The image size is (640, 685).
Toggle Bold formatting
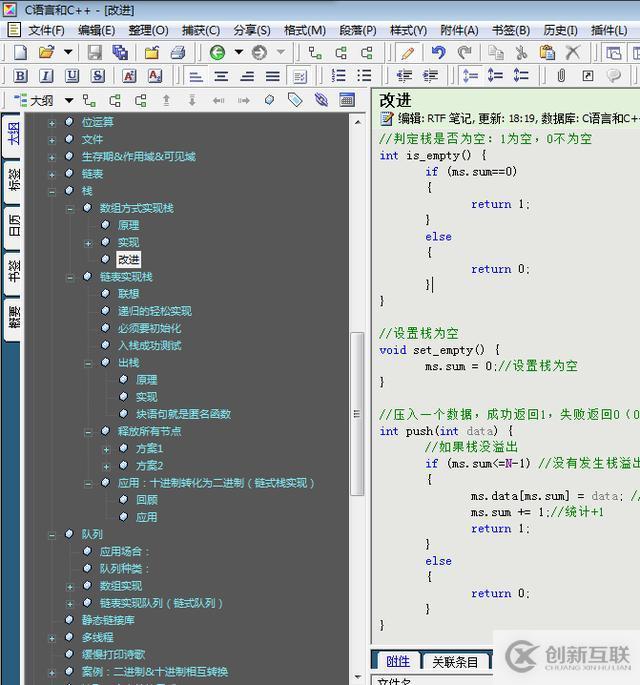20,76
